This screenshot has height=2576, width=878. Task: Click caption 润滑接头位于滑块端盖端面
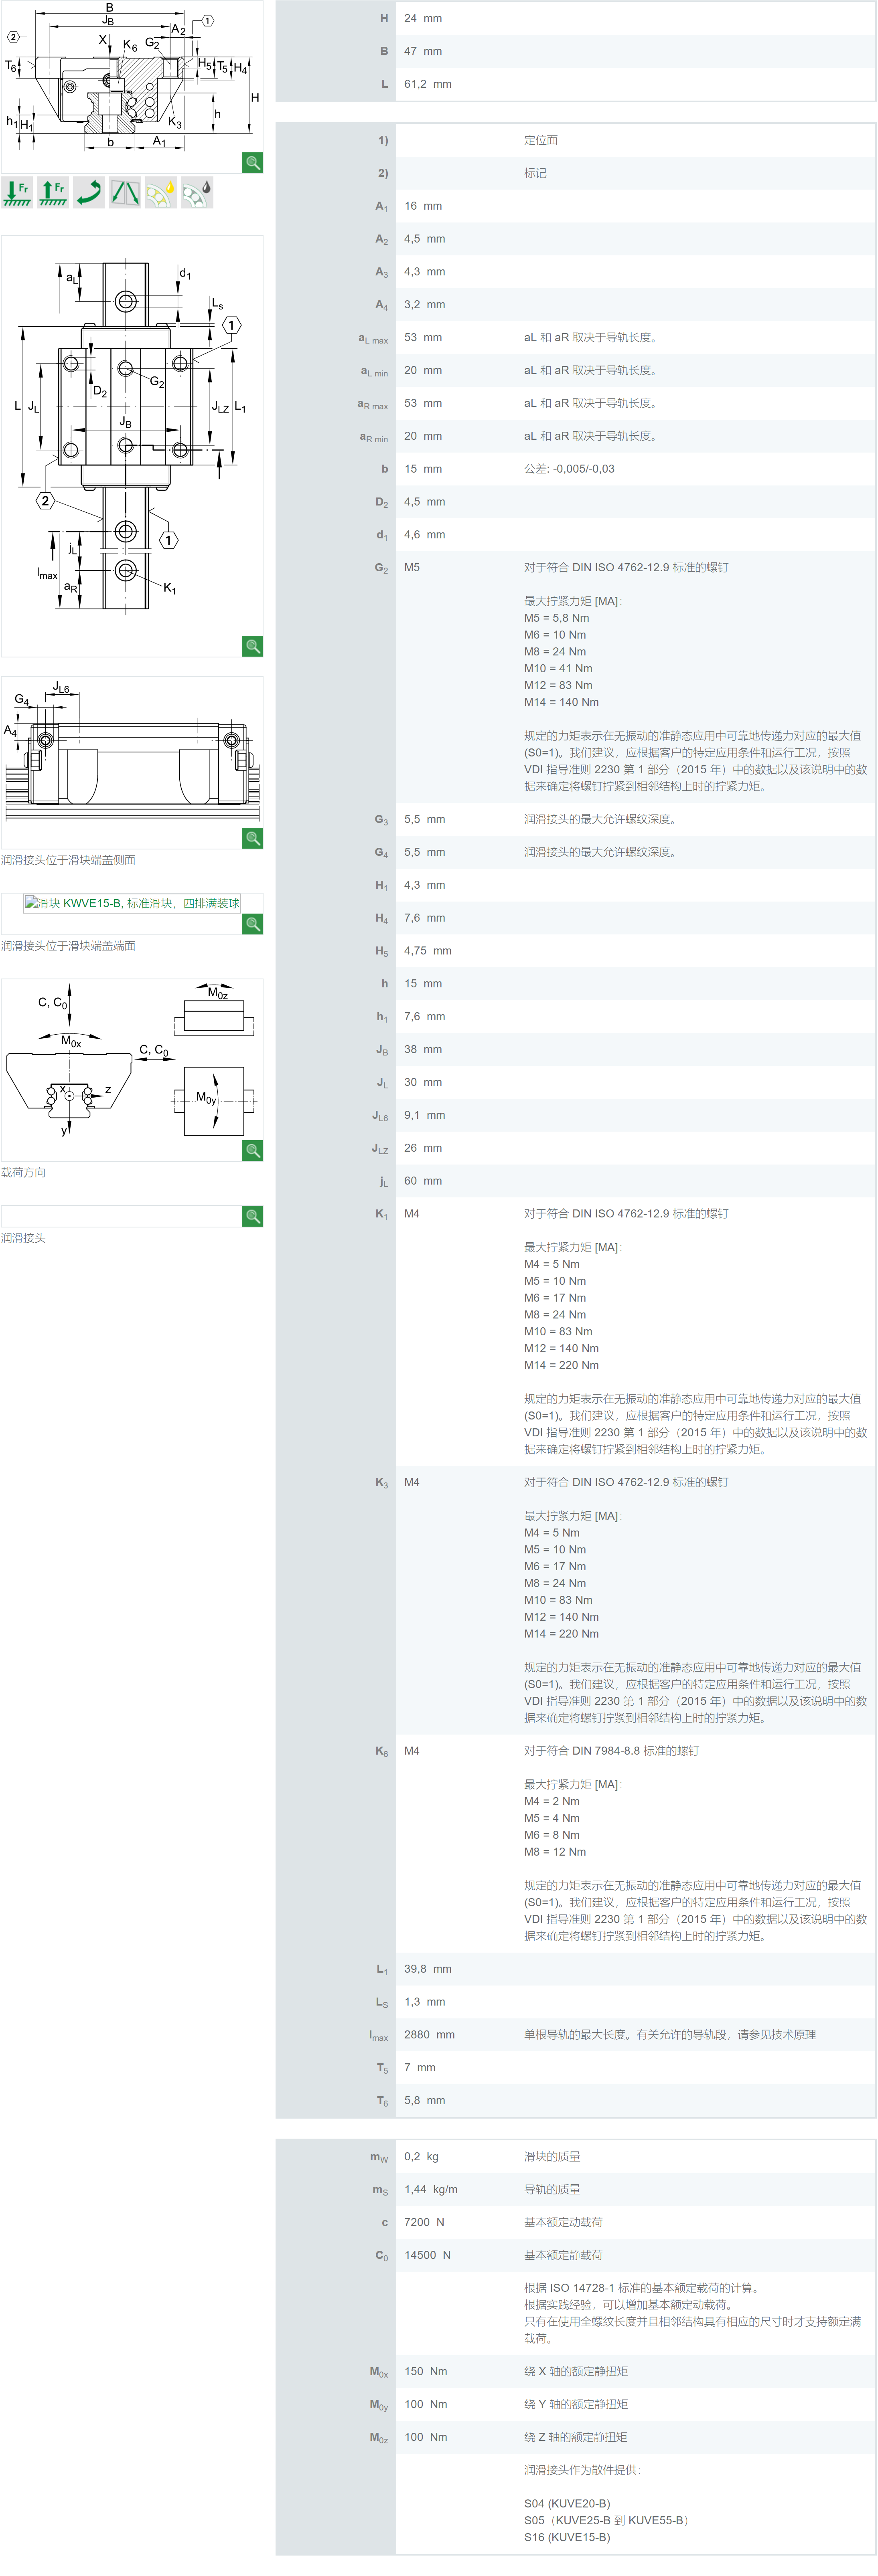(68, 946)
